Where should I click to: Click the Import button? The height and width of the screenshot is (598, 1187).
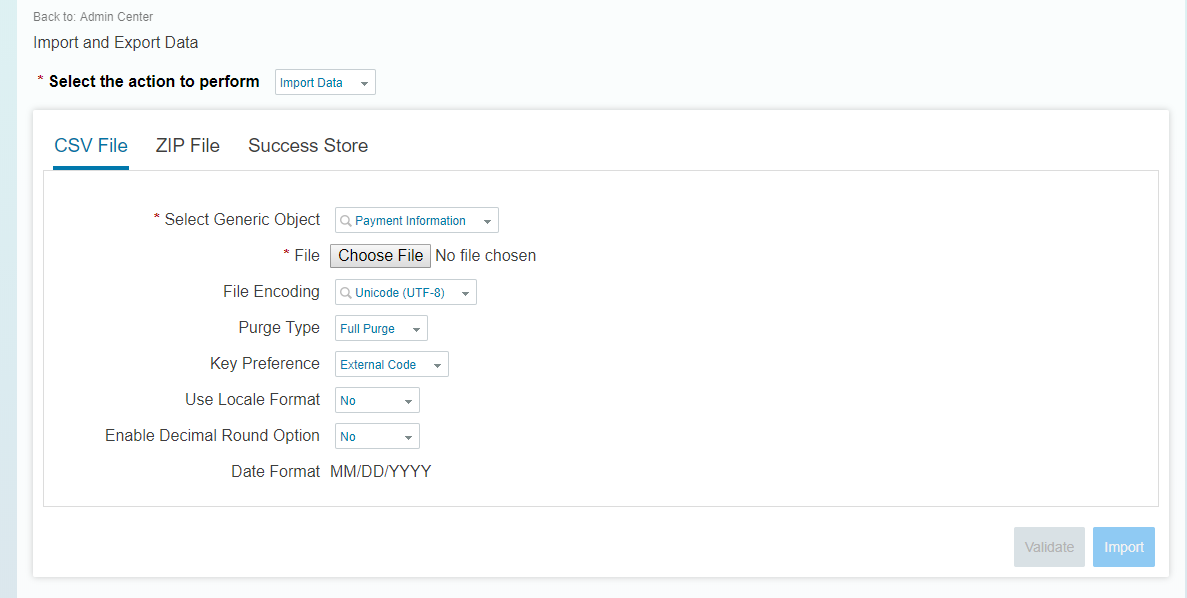pyautogui.click(x=1123, y=547)
